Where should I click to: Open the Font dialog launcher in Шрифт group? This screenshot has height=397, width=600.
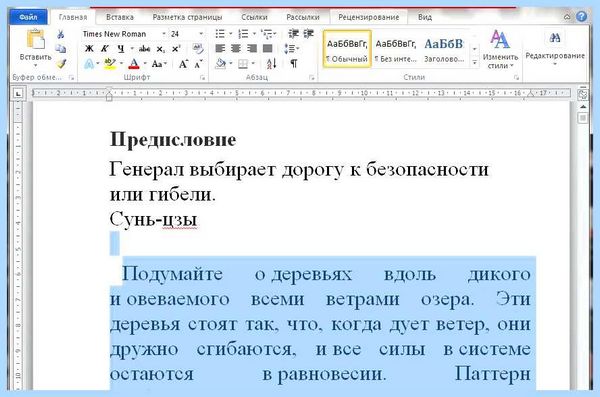click(x=202, y=78)
